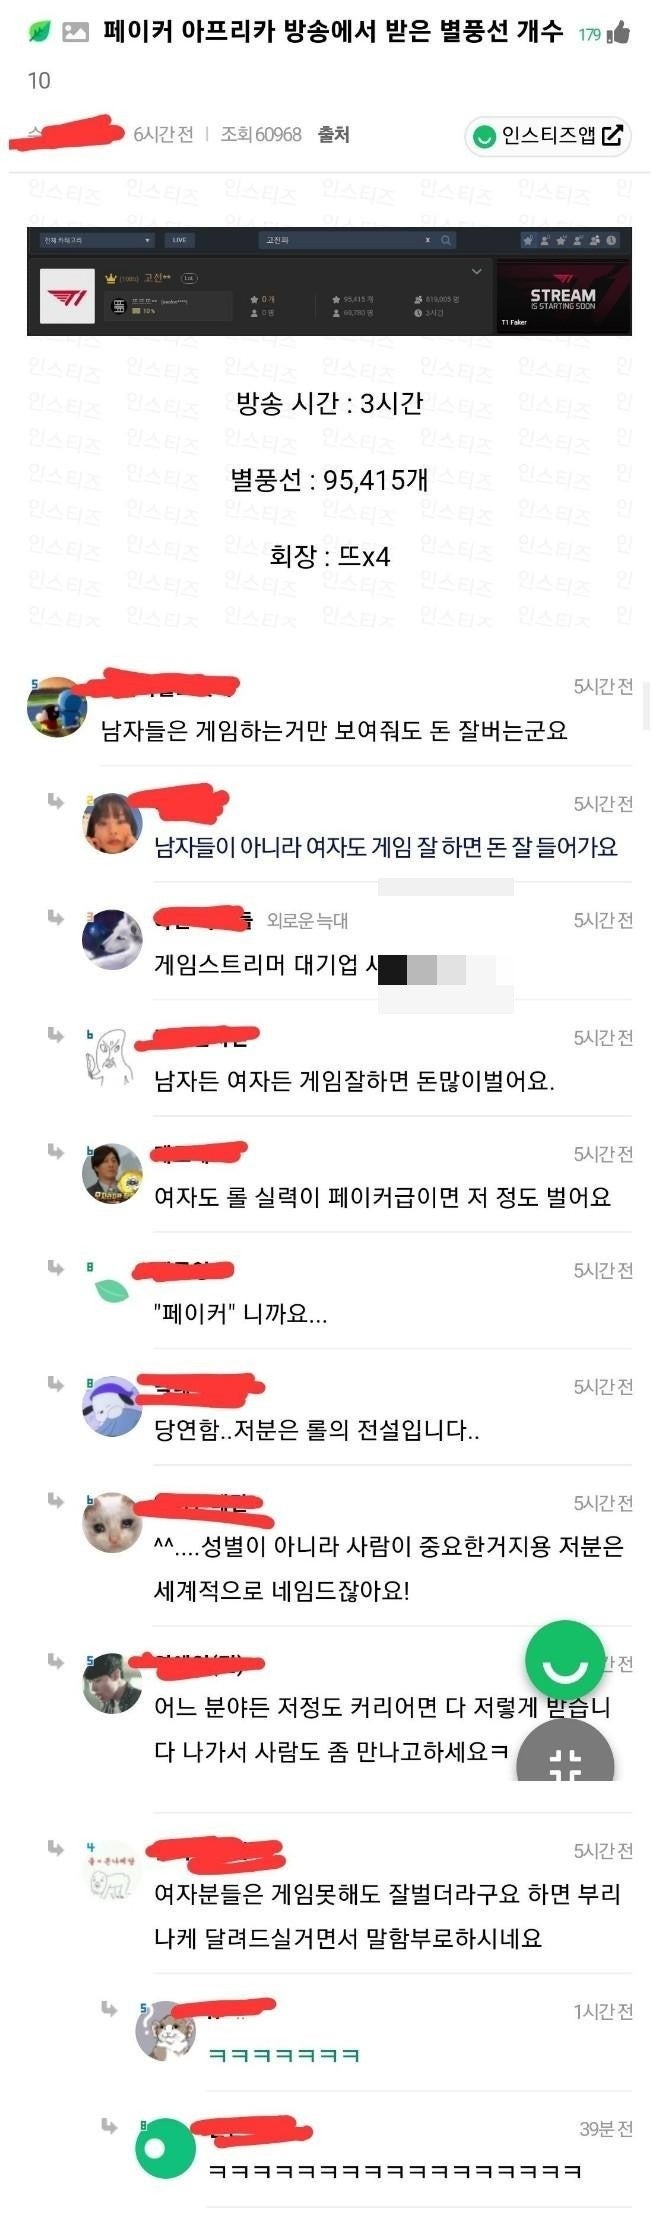Image resolution: width=652 pixels, height=2214 pixels.
Task: Select the comment 남자들은 게임하는거만 보여줘도
Action: tap(334, 731)
